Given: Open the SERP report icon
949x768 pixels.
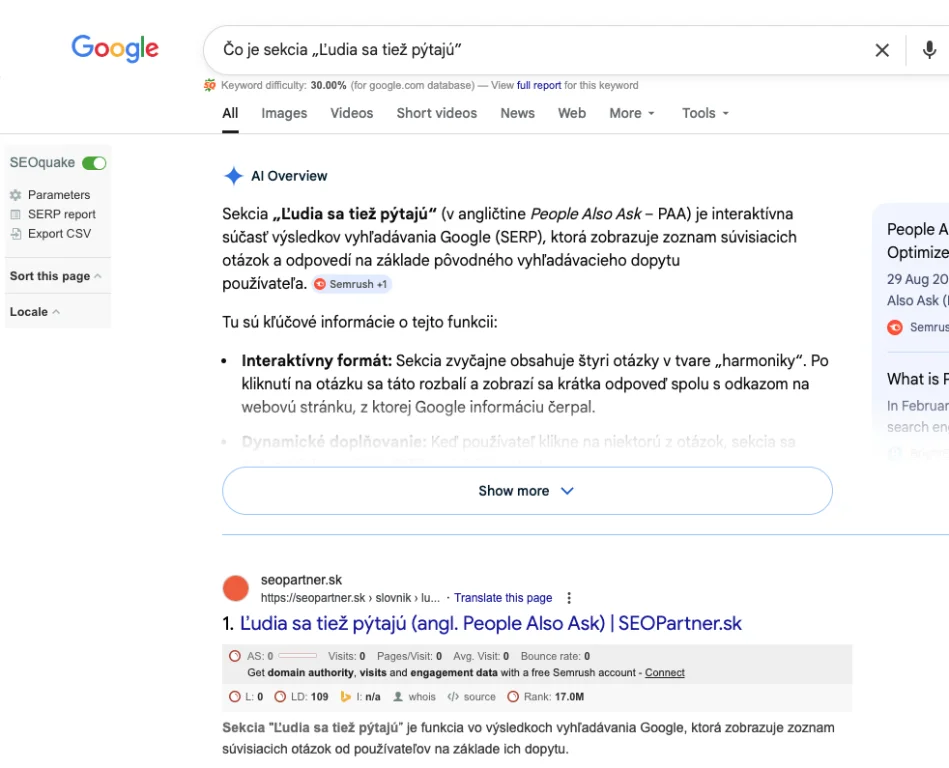Looking at the screenshot, I should (15, 214).
